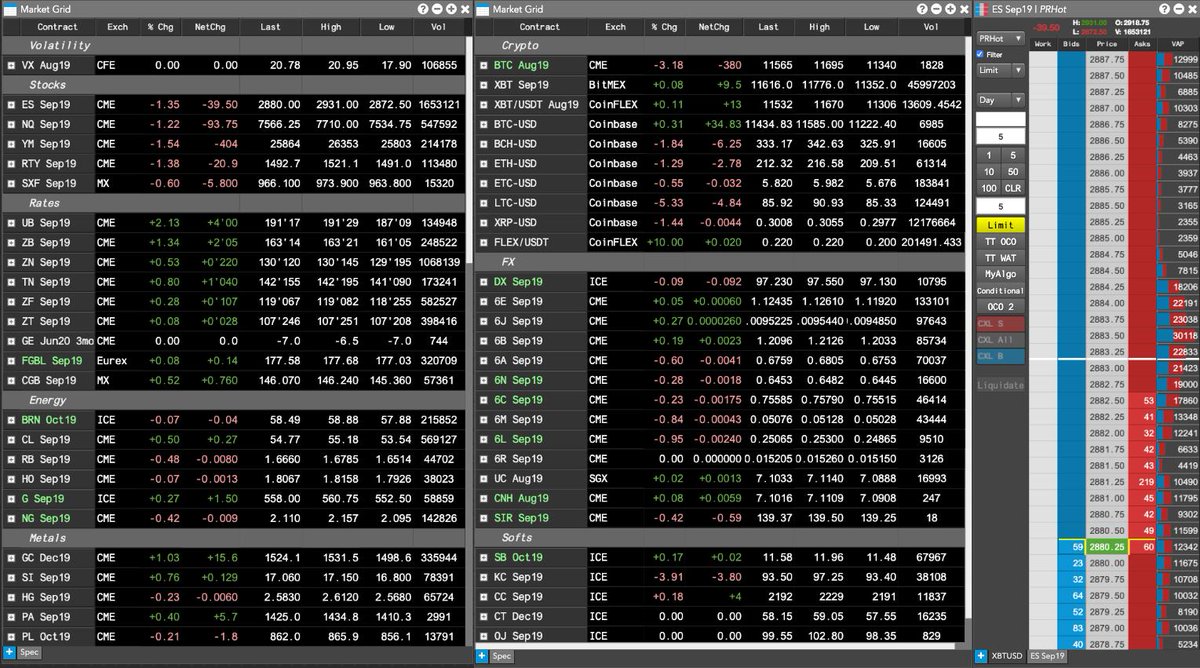Click the FGBL Sep19 contract name
Image resolution: width=1200 pixels, height=668 pixels.
[x=52, y=360]
